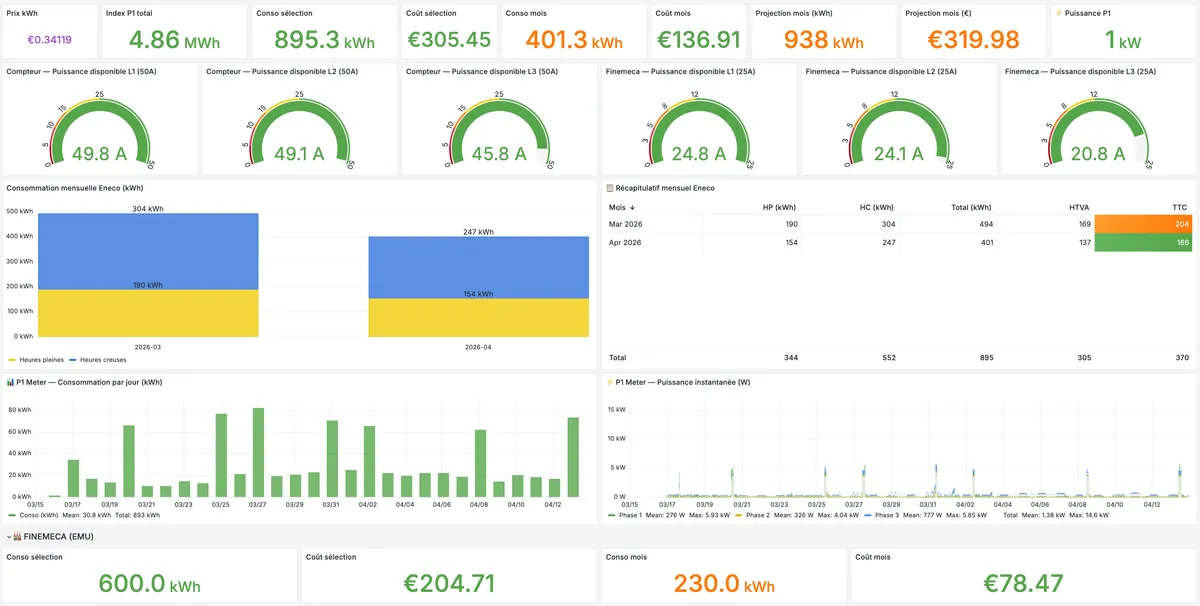Click the lightning icon on the Puissance P1 panel

coord(1059,10)
